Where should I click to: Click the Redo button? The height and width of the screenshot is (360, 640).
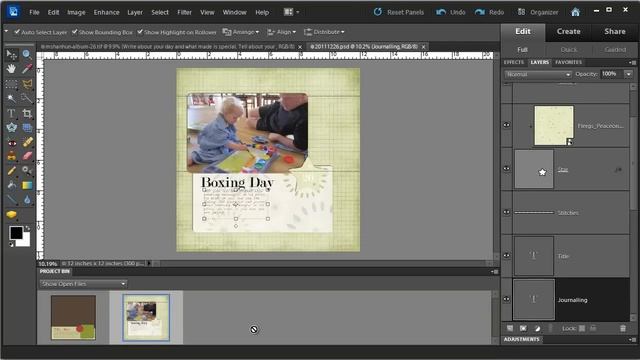[x=489, y=12]
